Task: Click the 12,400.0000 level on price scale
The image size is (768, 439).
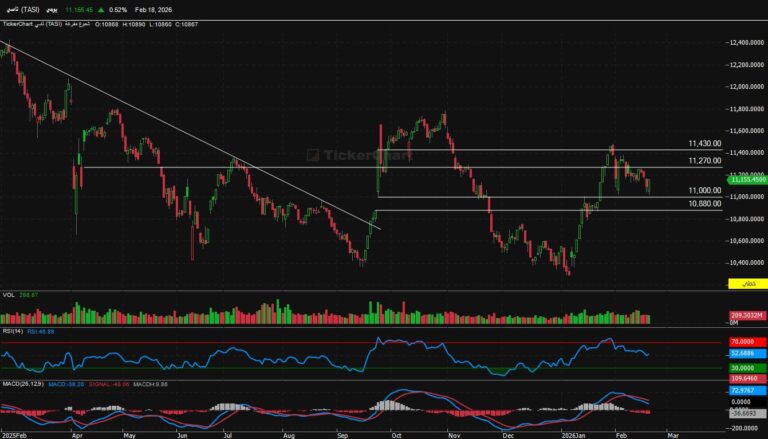Action: point(746,43)
